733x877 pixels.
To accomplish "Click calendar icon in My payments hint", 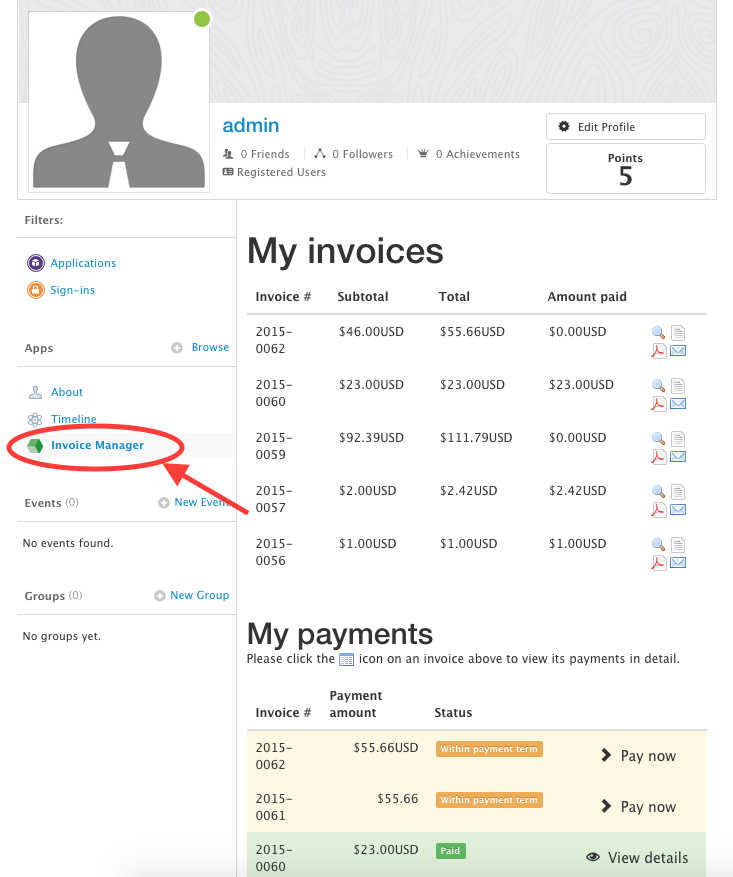I will 347,659.
